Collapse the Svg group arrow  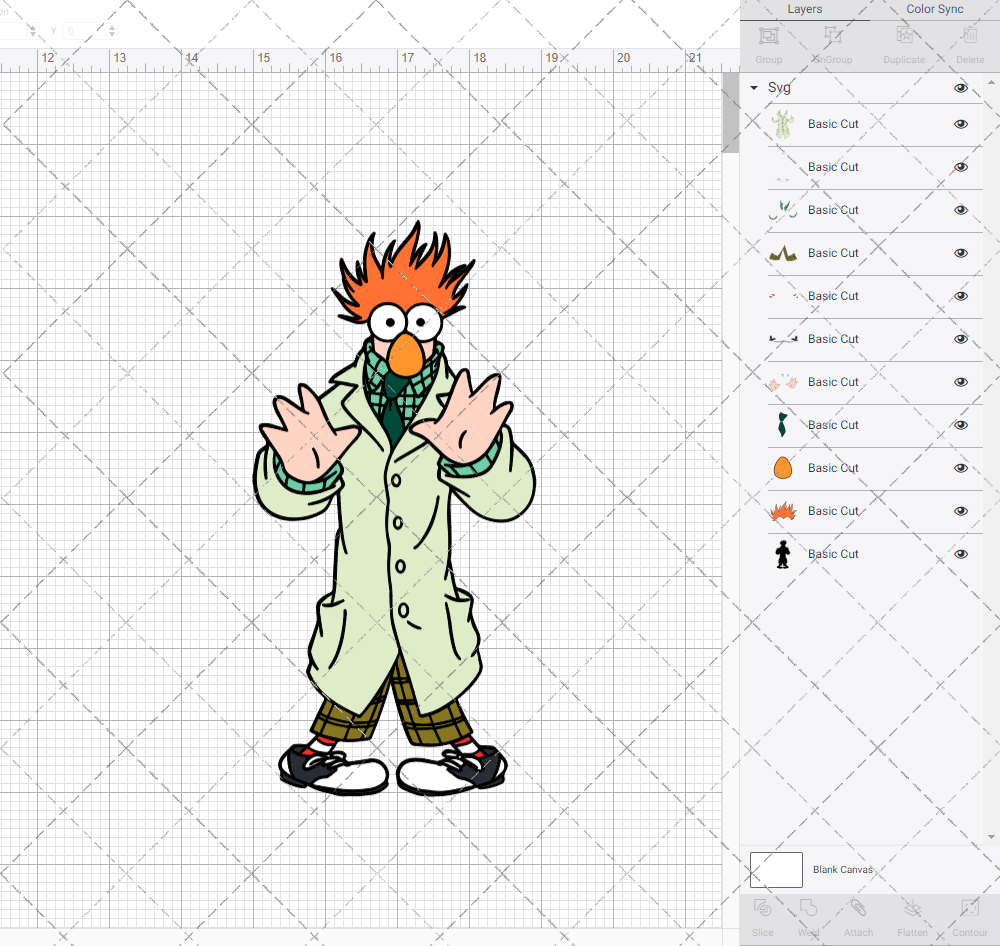coord(754,88)
